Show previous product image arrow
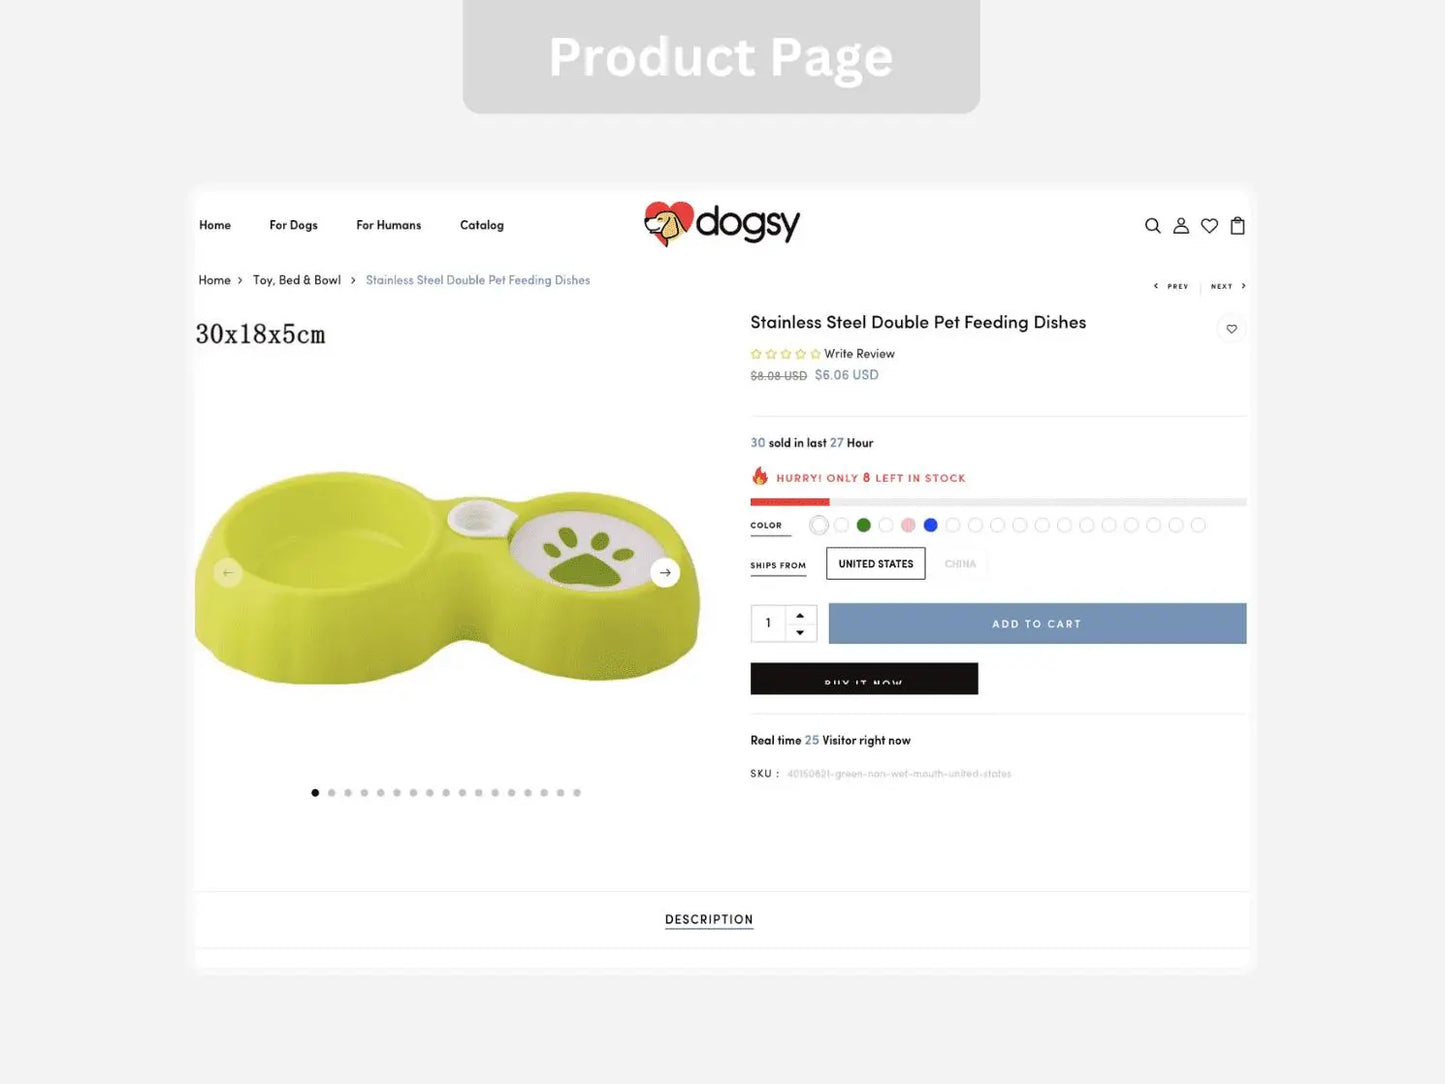The image size is (1445, 1084). click(228, 573)
